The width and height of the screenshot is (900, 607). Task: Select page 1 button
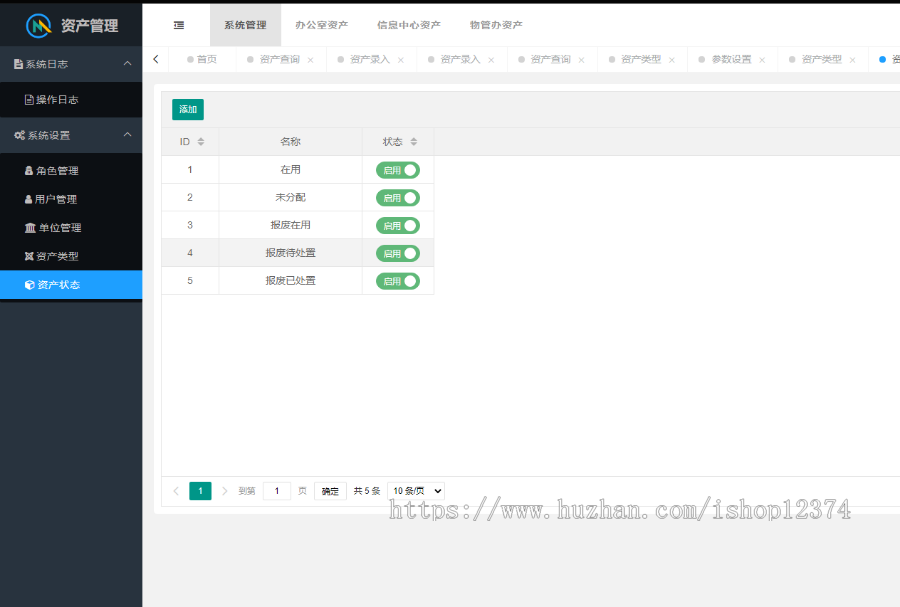200,491
